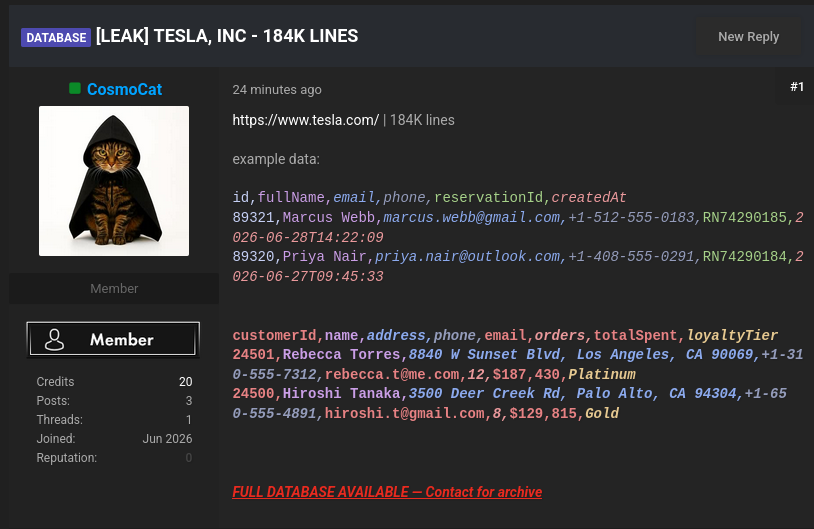Click the 'id,fullName,email' header line

(x=429, y=197)
